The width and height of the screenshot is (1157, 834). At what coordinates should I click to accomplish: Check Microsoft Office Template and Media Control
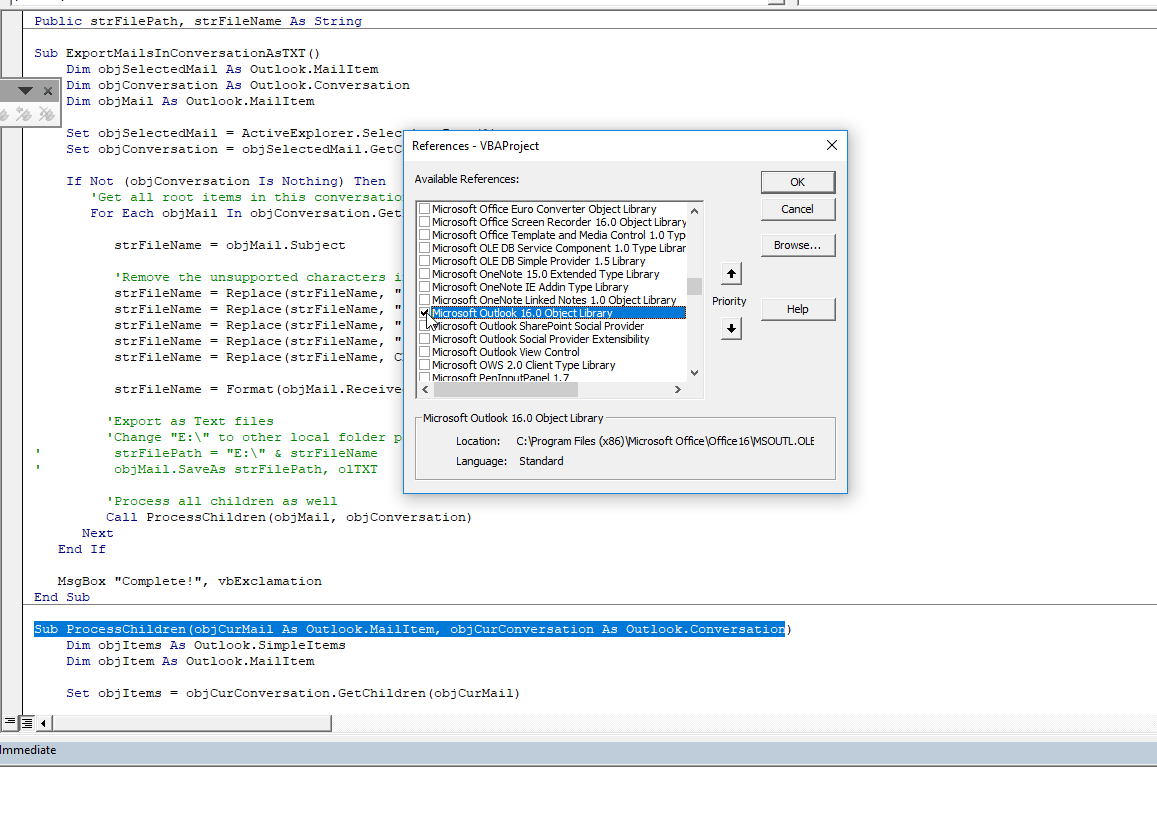point(424,235)
